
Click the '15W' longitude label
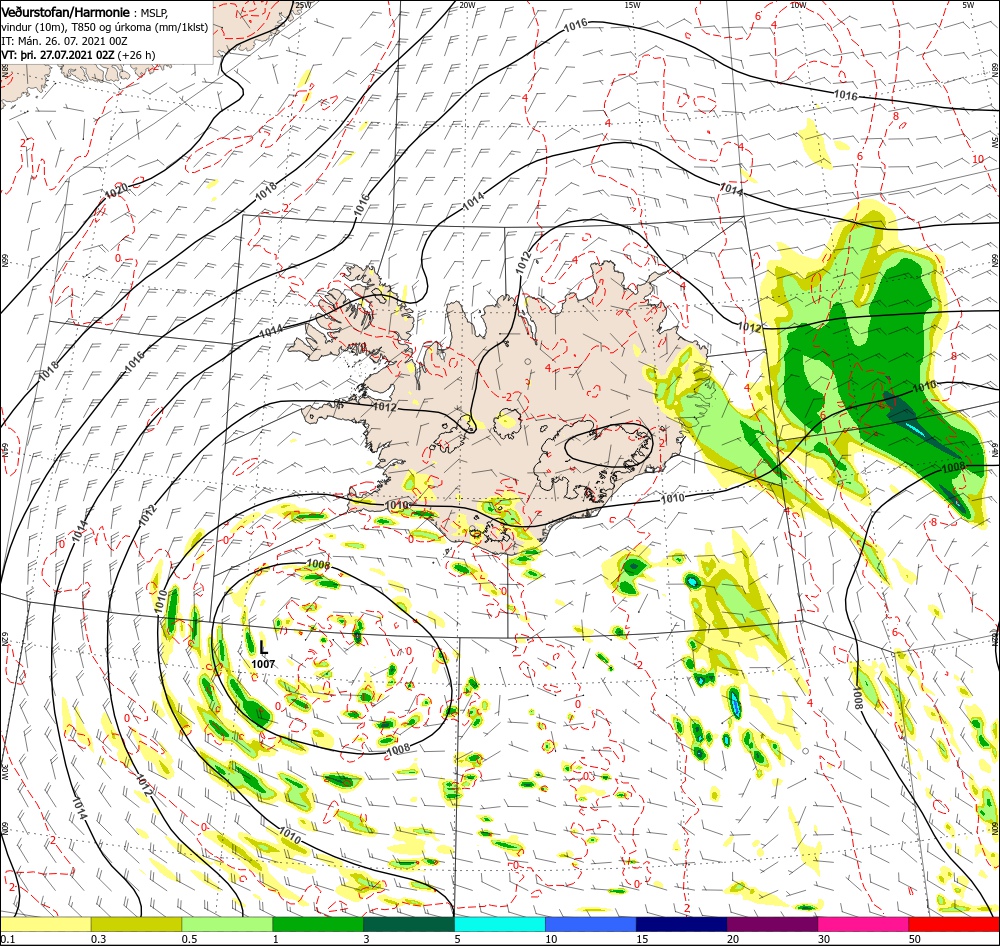[x=632, y=5]
